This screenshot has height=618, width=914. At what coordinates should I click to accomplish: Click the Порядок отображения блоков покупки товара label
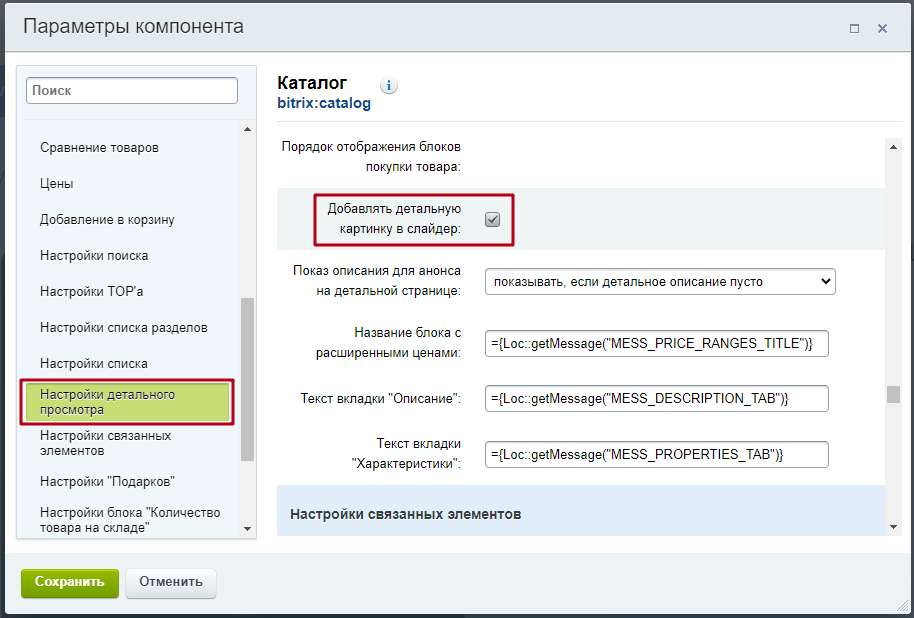coord(371,157)
